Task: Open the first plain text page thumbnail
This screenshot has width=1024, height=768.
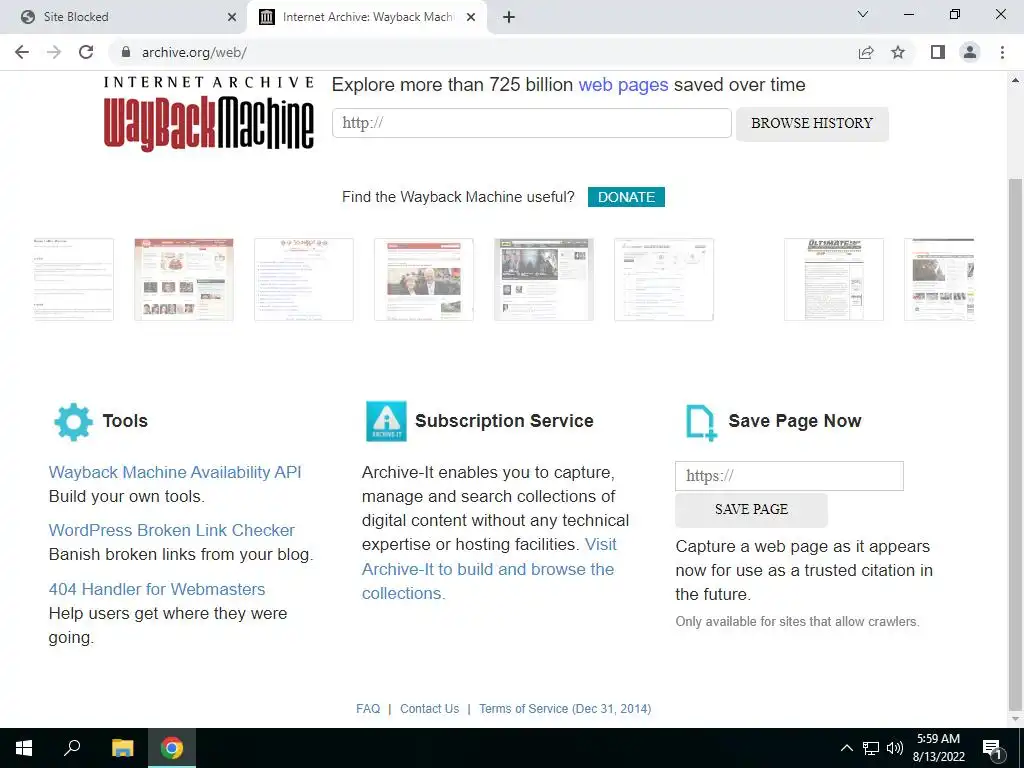Action: pos(73,280)
